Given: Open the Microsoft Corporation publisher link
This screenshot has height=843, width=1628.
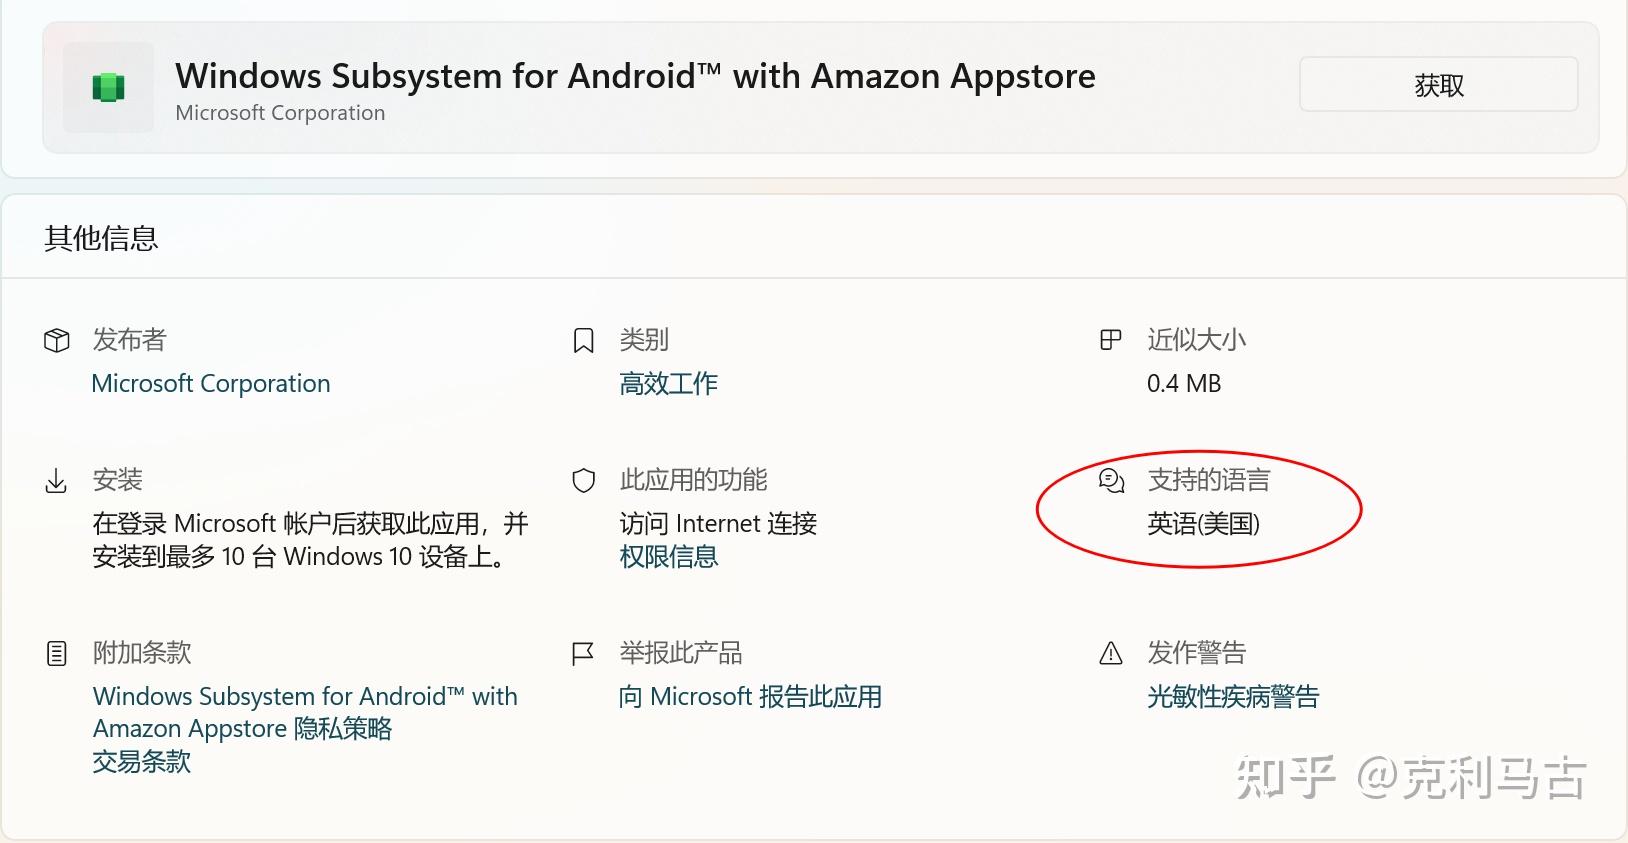Looking at the screenshot, I should click(210, 384).
